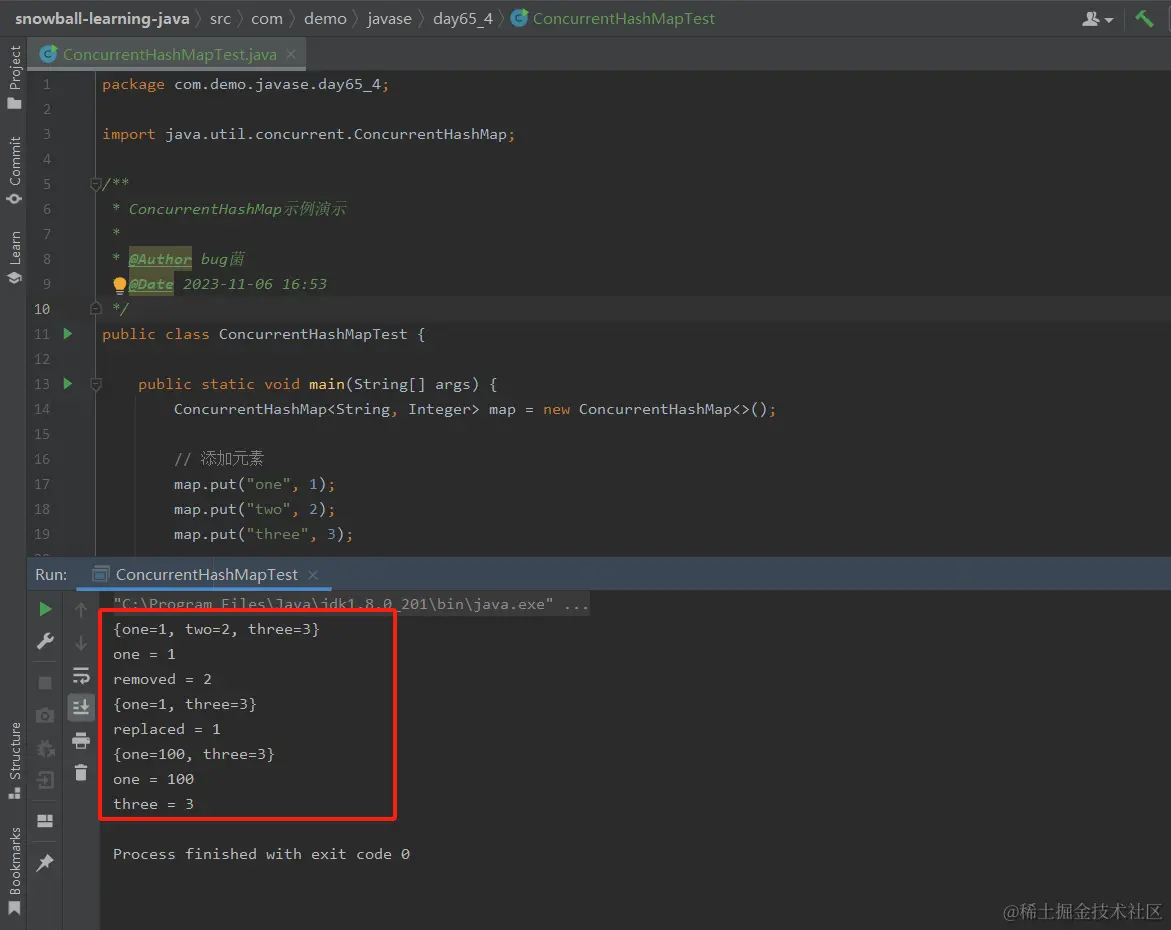
Task: Collapse comment end fold marker at line 10
Action: [95, 309]
